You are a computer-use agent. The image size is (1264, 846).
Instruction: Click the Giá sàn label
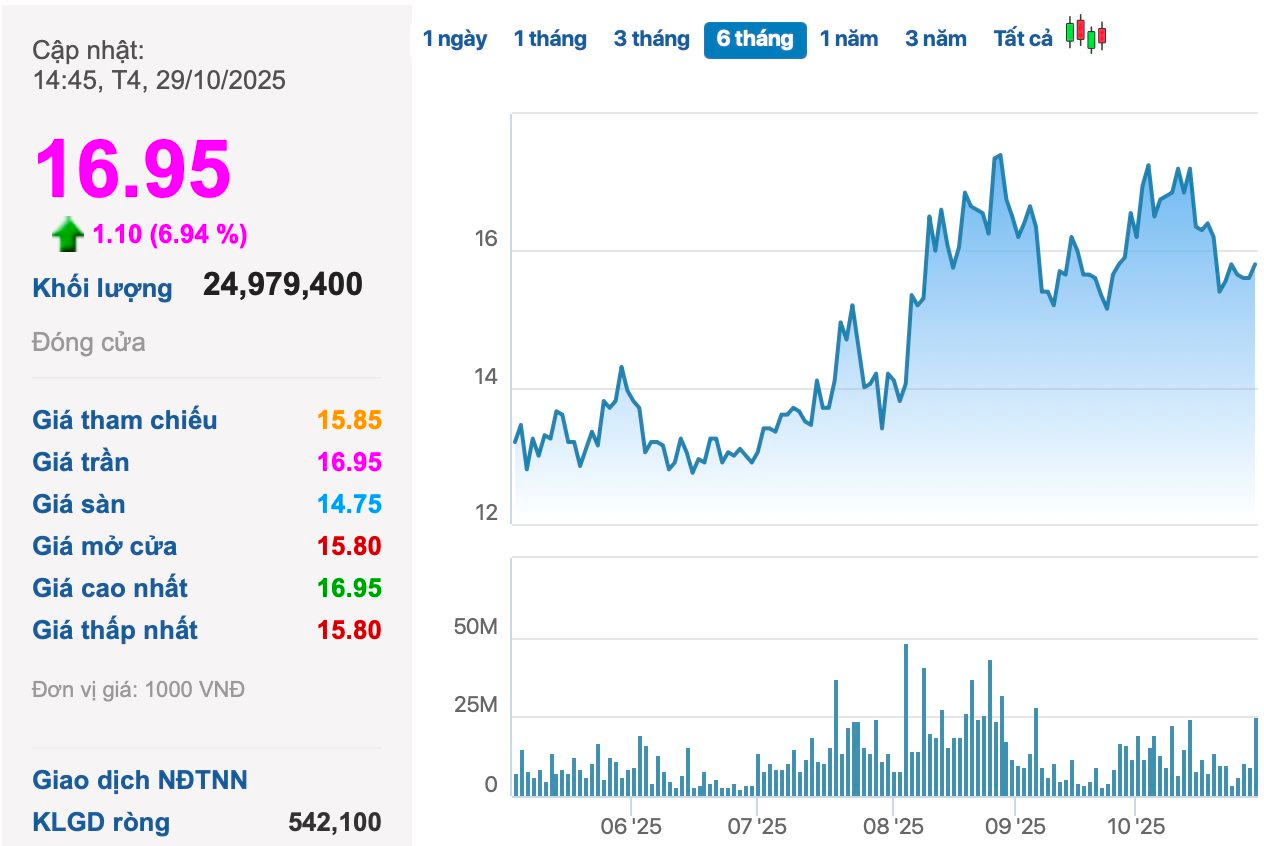(79, 504)
